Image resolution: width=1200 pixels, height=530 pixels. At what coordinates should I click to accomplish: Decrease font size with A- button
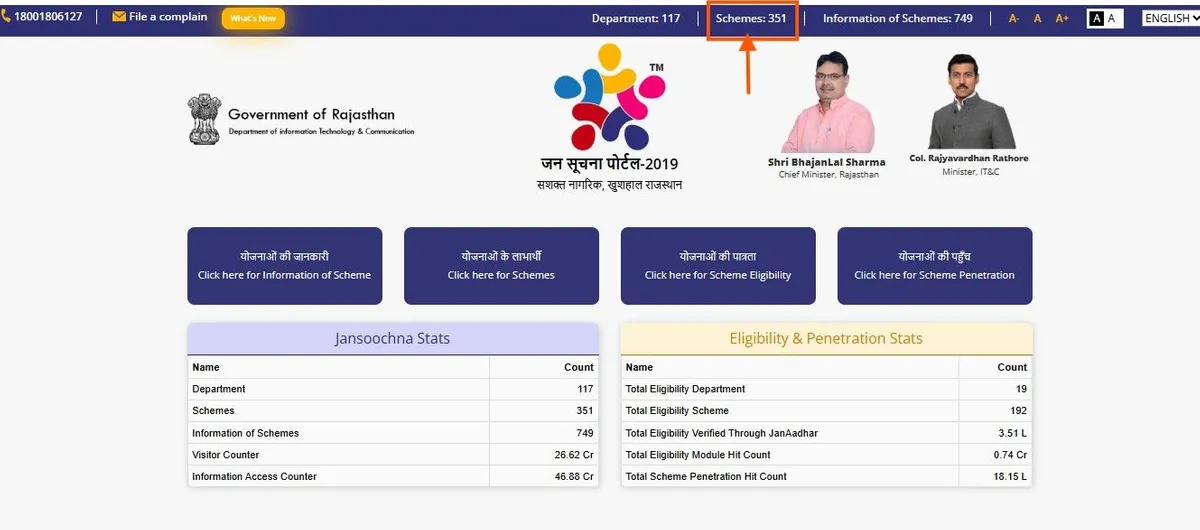tap(1014, 19)
